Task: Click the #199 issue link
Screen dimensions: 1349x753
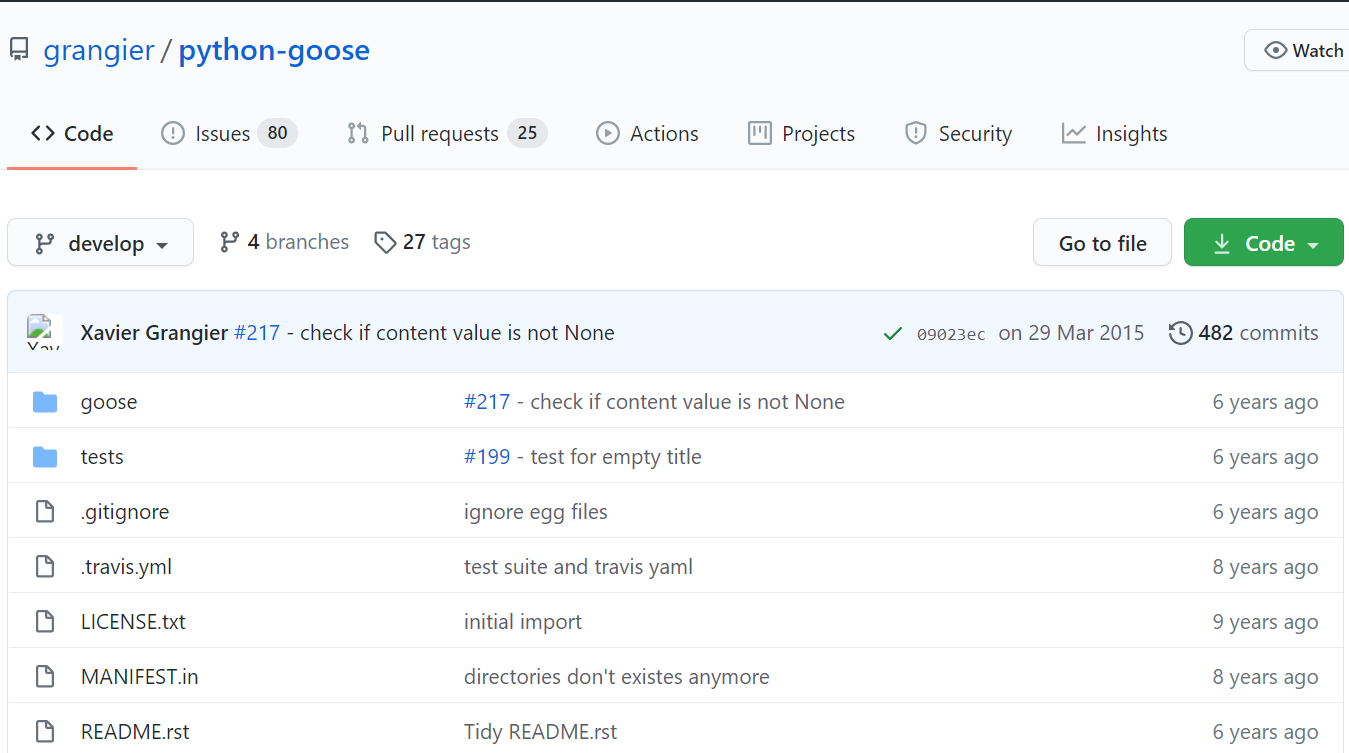Action: pyautogui.click(x=487, y=457)
